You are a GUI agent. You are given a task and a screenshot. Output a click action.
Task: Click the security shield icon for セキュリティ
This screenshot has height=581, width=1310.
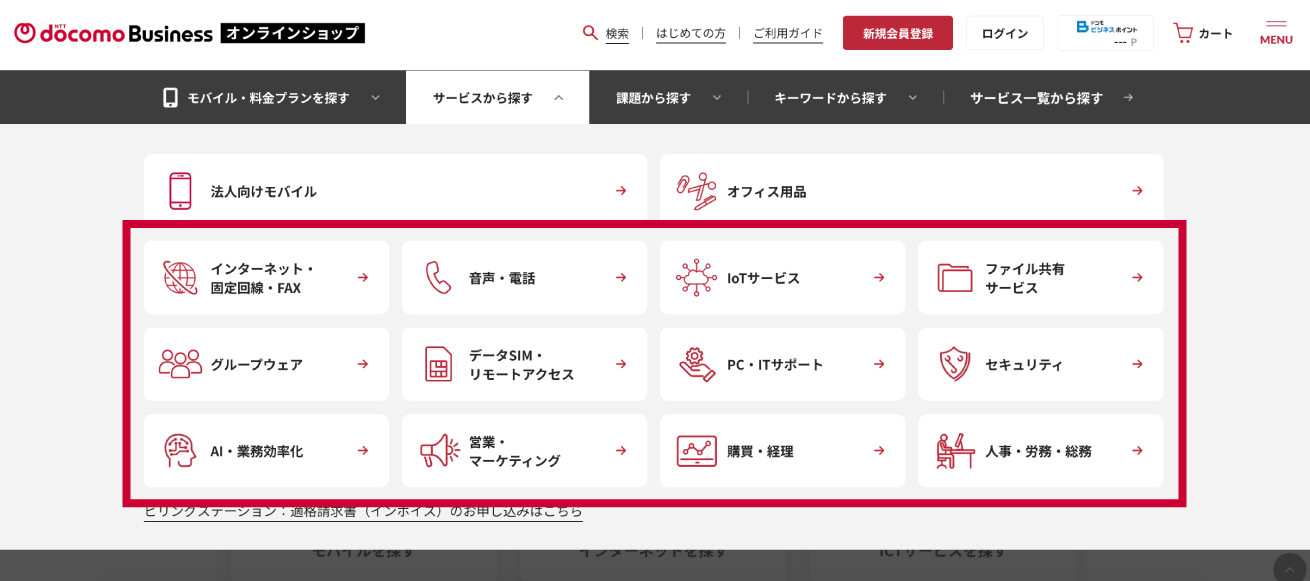(954, 364)
